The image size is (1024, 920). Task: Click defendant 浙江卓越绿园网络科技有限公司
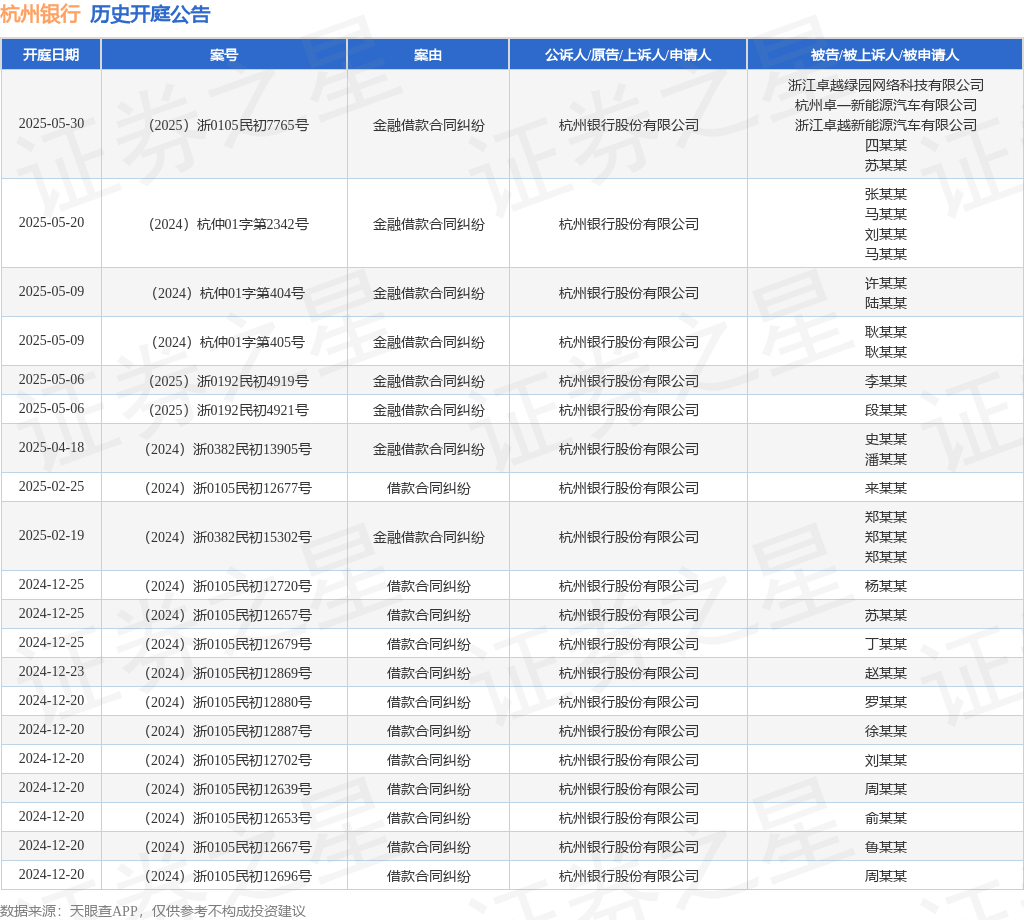tap(886, 85)
